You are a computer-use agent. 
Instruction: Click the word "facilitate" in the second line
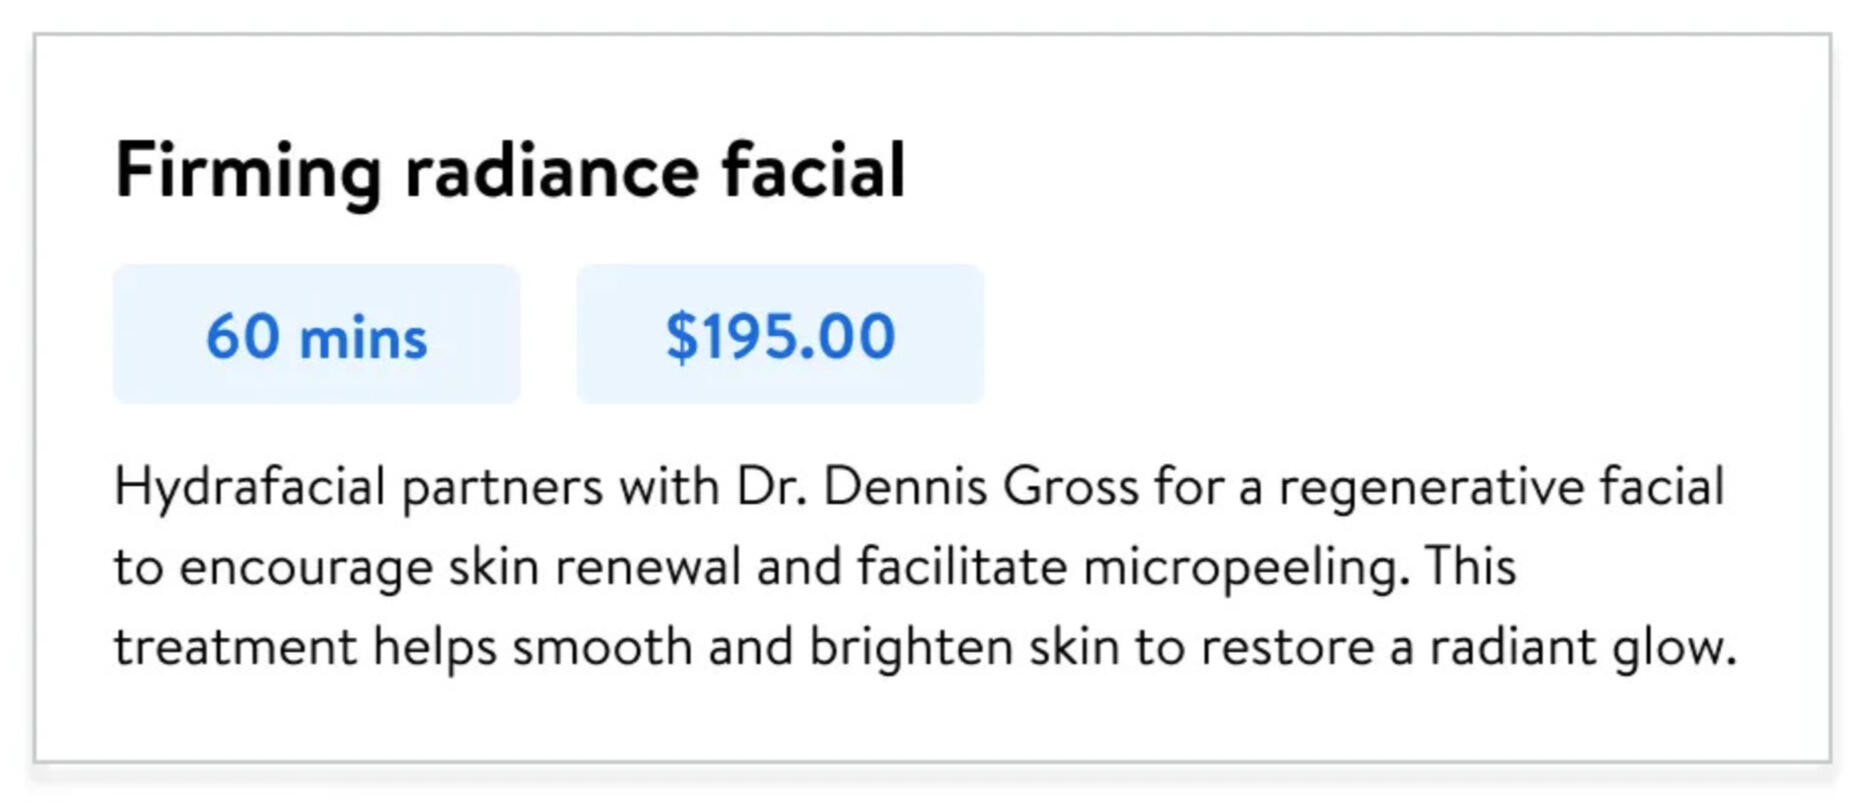pos(962,568)
